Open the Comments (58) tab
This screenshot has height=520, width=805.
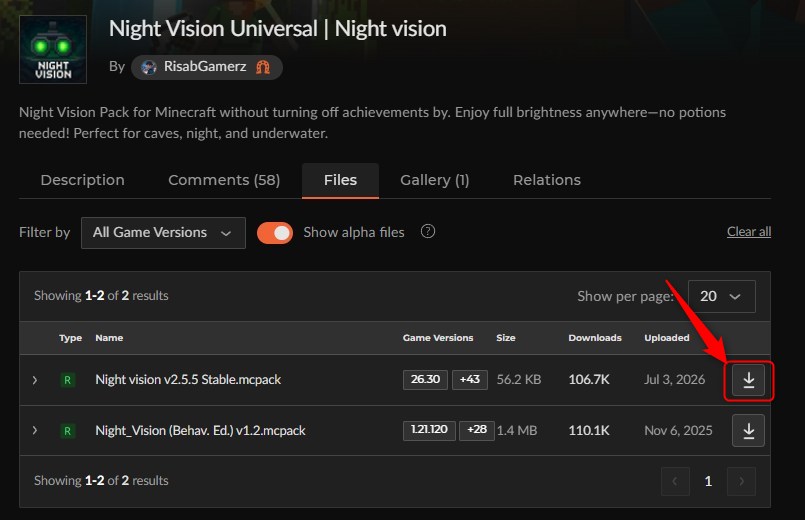coord(224,180)
